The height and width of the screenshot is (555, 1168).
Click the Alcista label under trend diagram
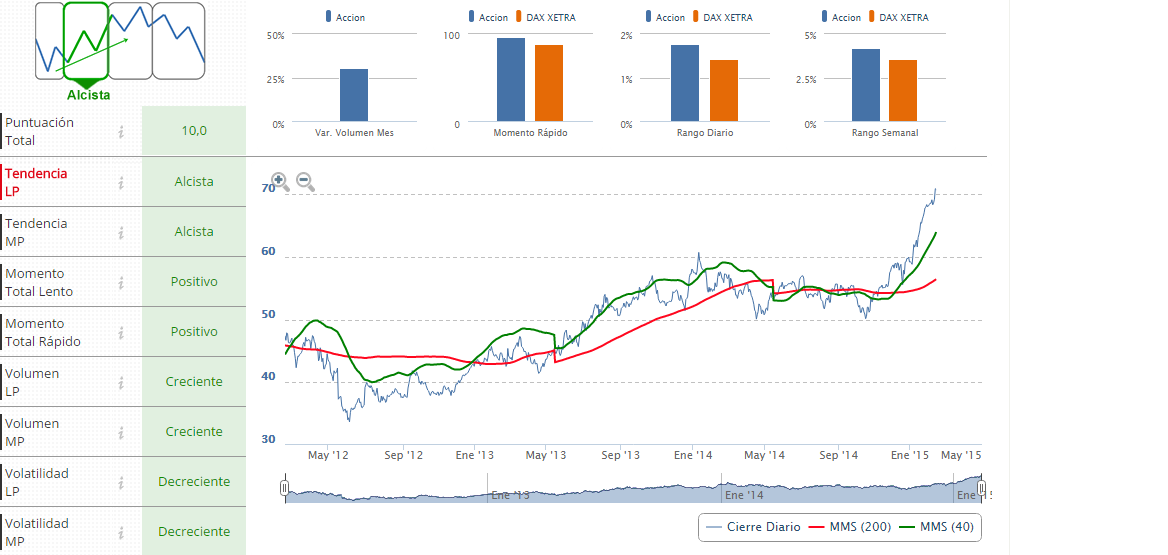pyautogui.click(x=89, y=95)
